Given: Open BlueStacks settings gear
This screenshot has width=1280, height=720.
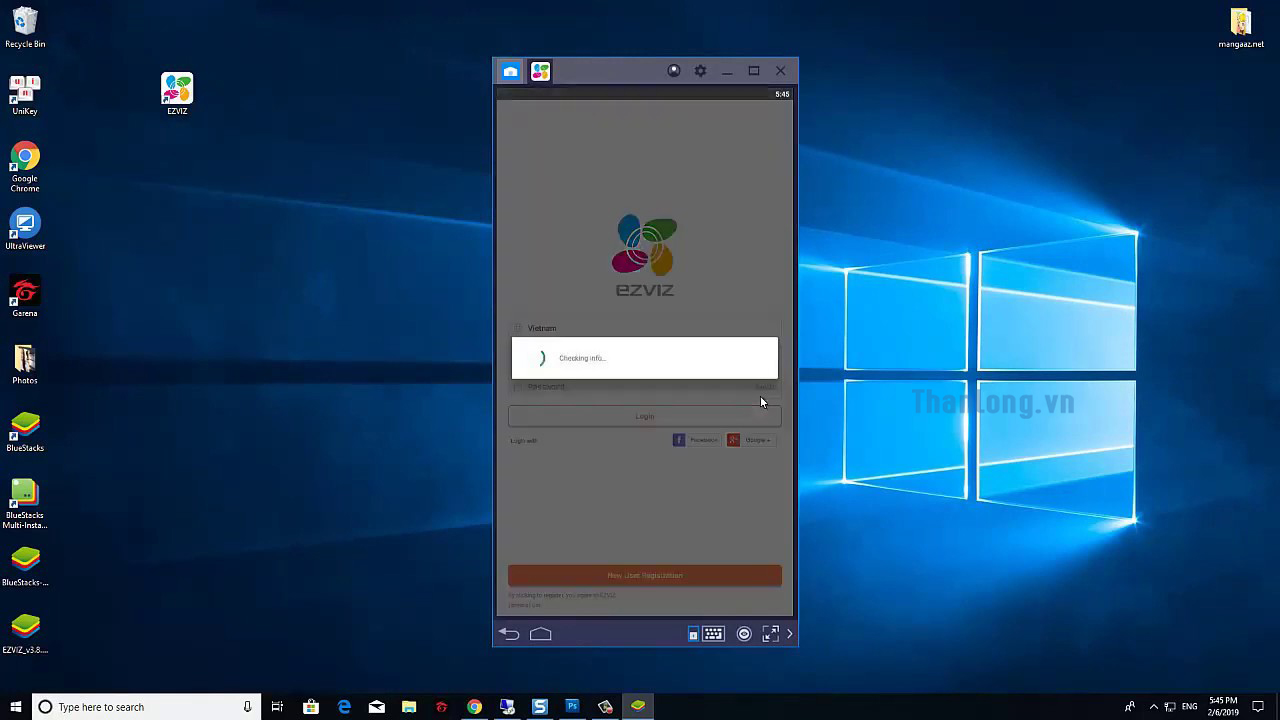Looking at the screenshot, I should pyautogui.click(x=700, y=71).
